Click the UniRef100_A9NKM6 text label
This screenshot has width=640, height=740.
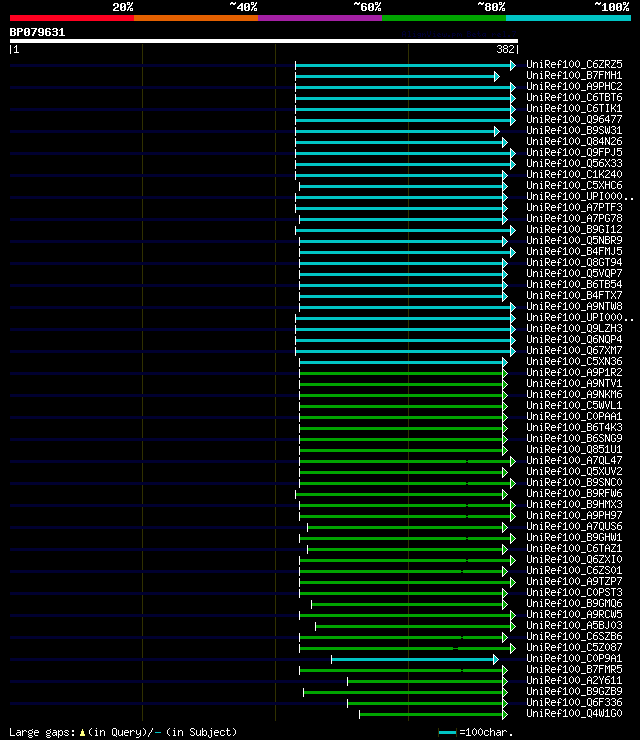click(x=574, y=395)
